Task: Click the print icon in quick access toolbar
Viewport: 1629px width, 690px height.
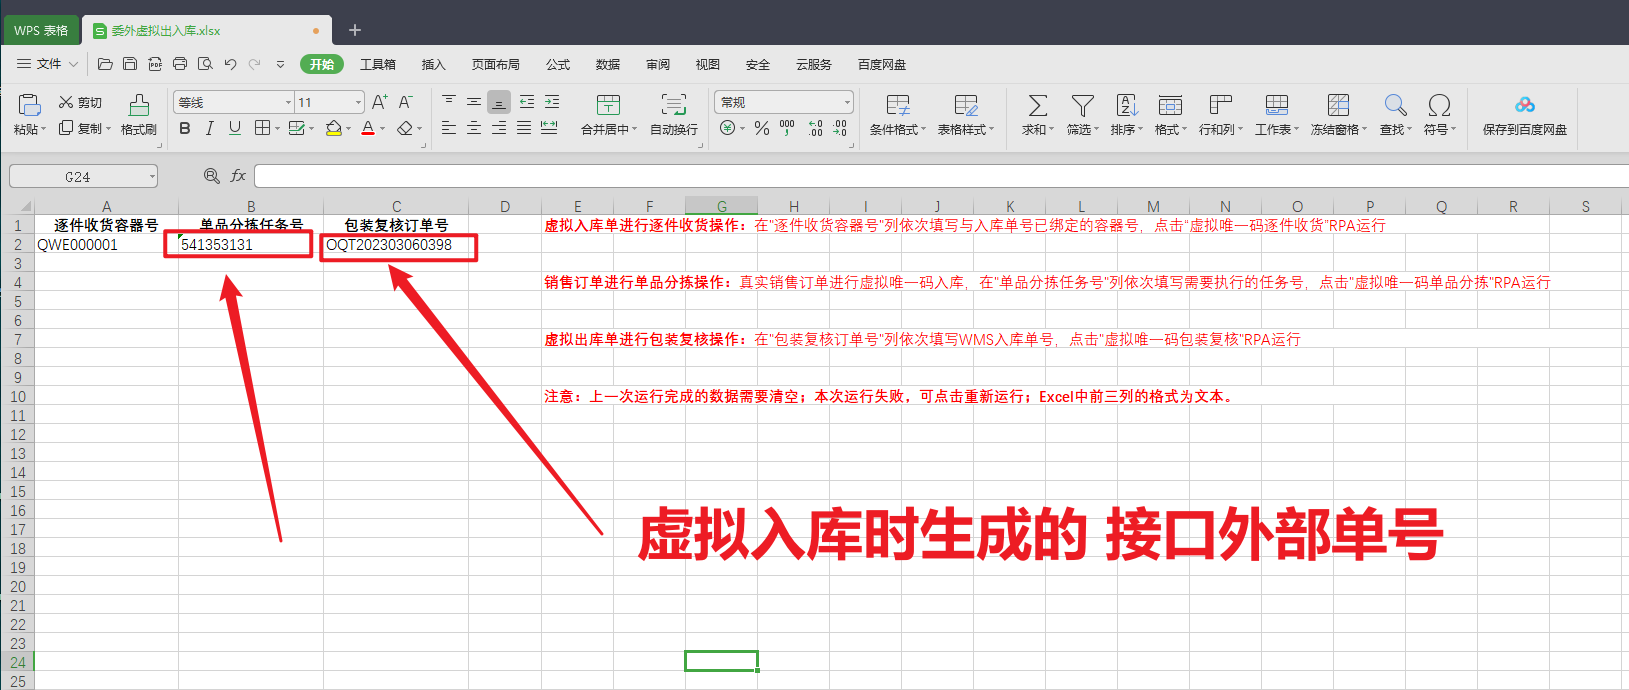Action: [180, 64]
